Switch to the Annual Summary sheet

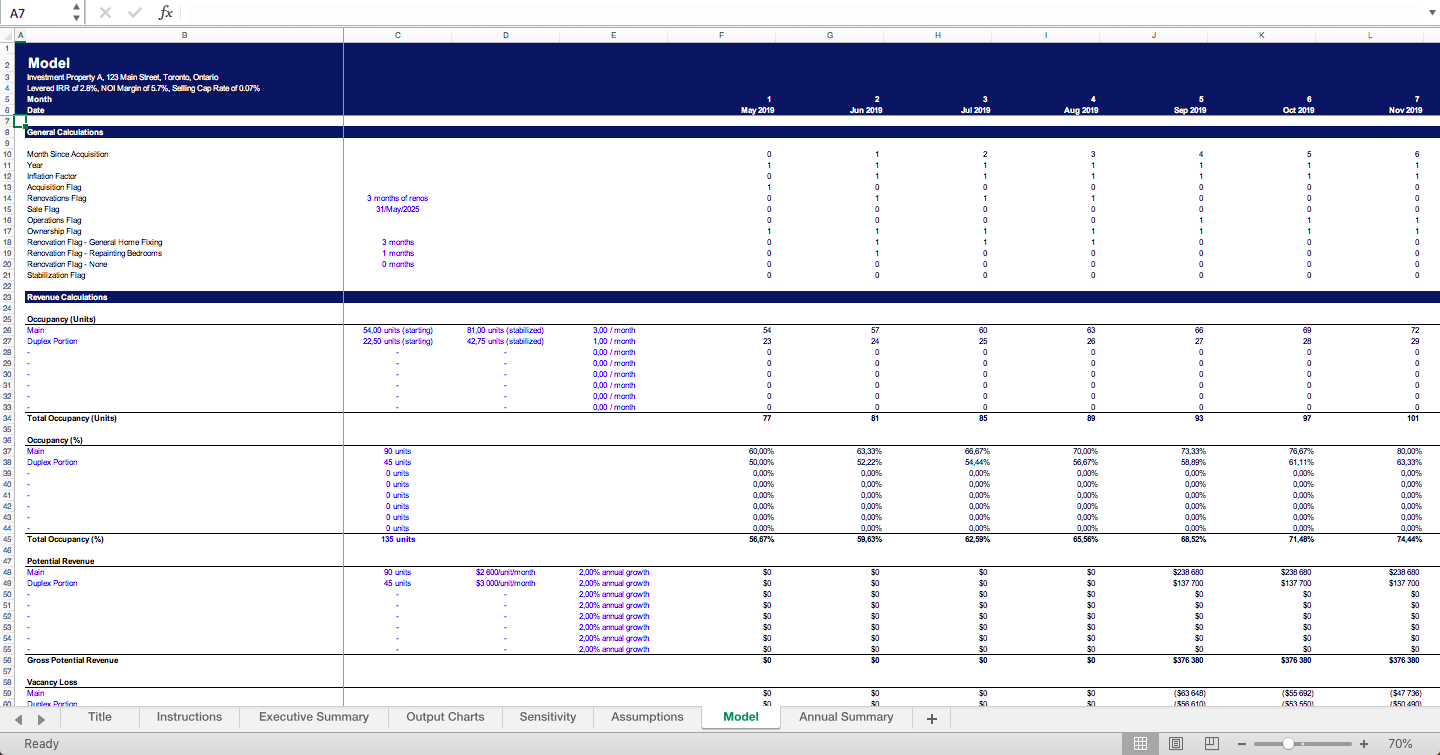point(846,717)
